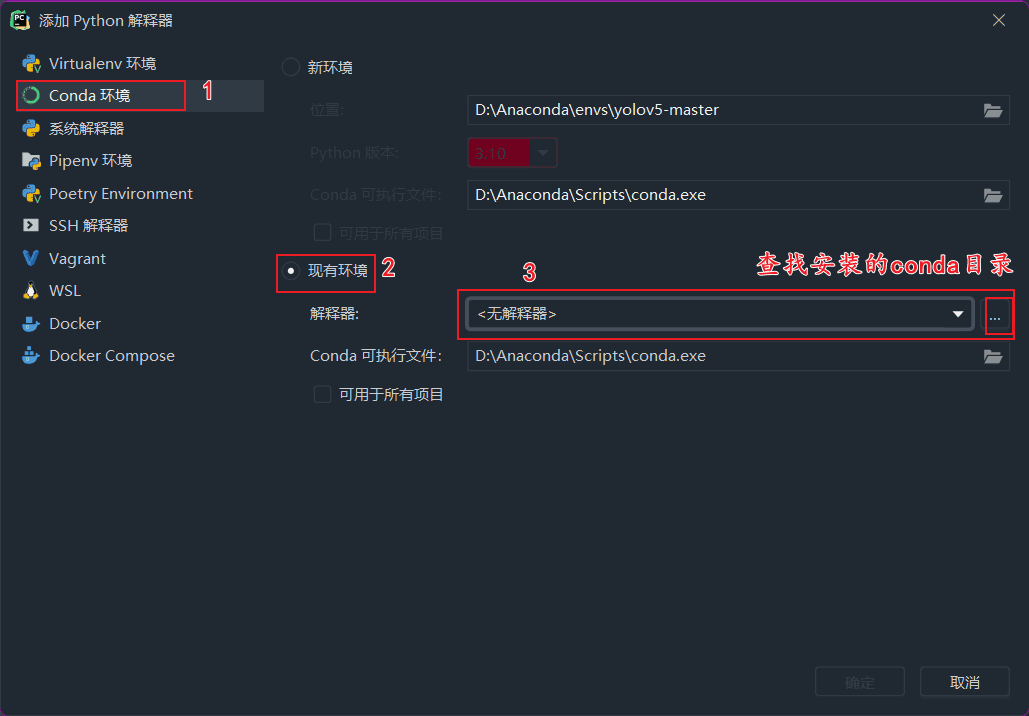
Task: Click the Virtualenv 环境 Python icon
Action: (31, 64)
